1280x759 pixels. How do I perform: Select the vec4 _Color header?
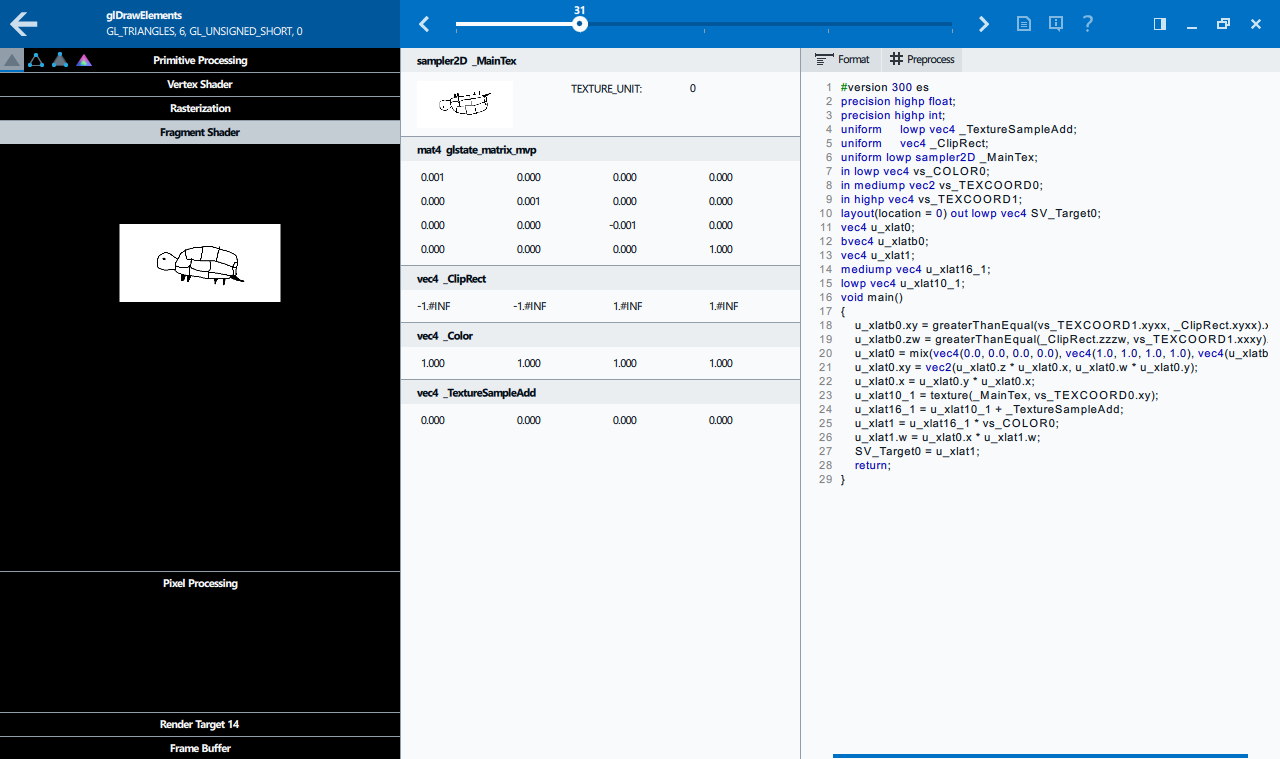point(600,336)
